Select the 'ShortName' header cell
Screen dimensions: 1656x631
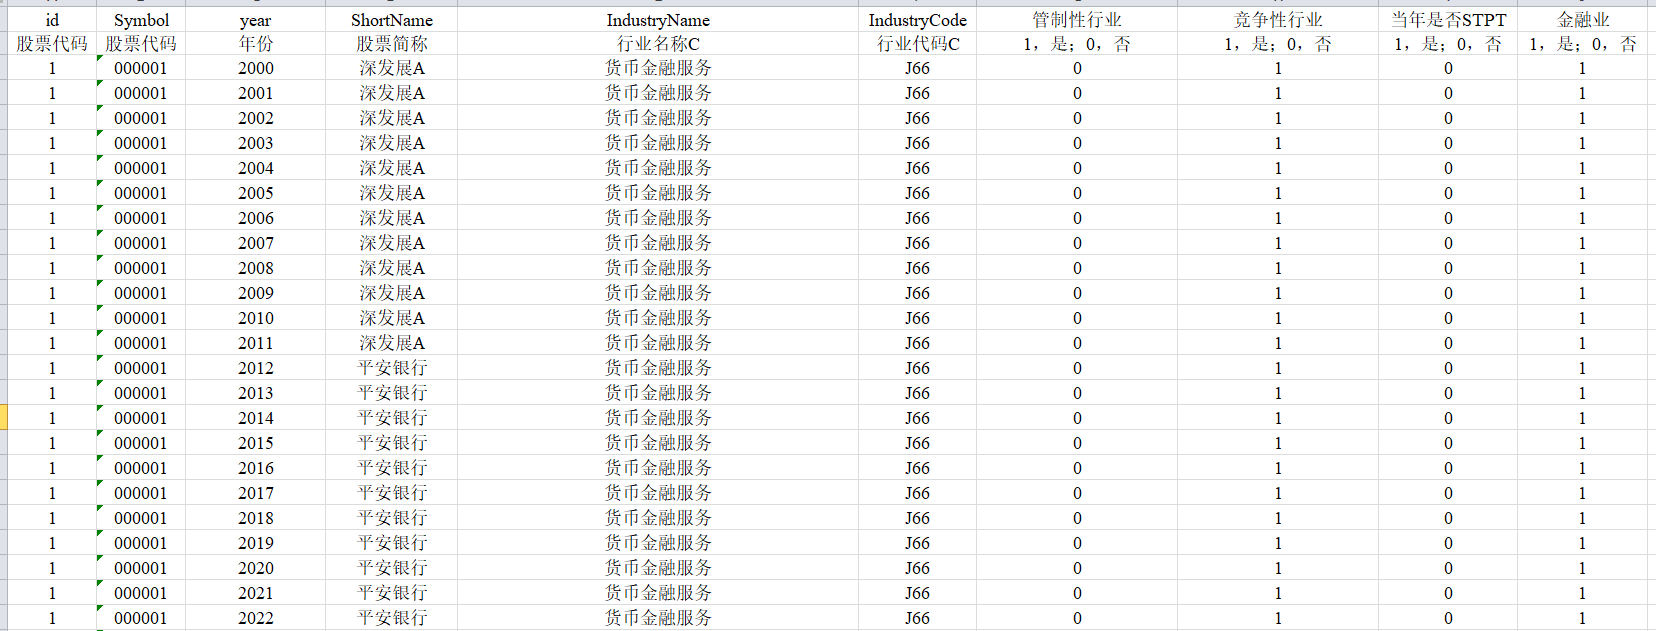tap(392, 19)
